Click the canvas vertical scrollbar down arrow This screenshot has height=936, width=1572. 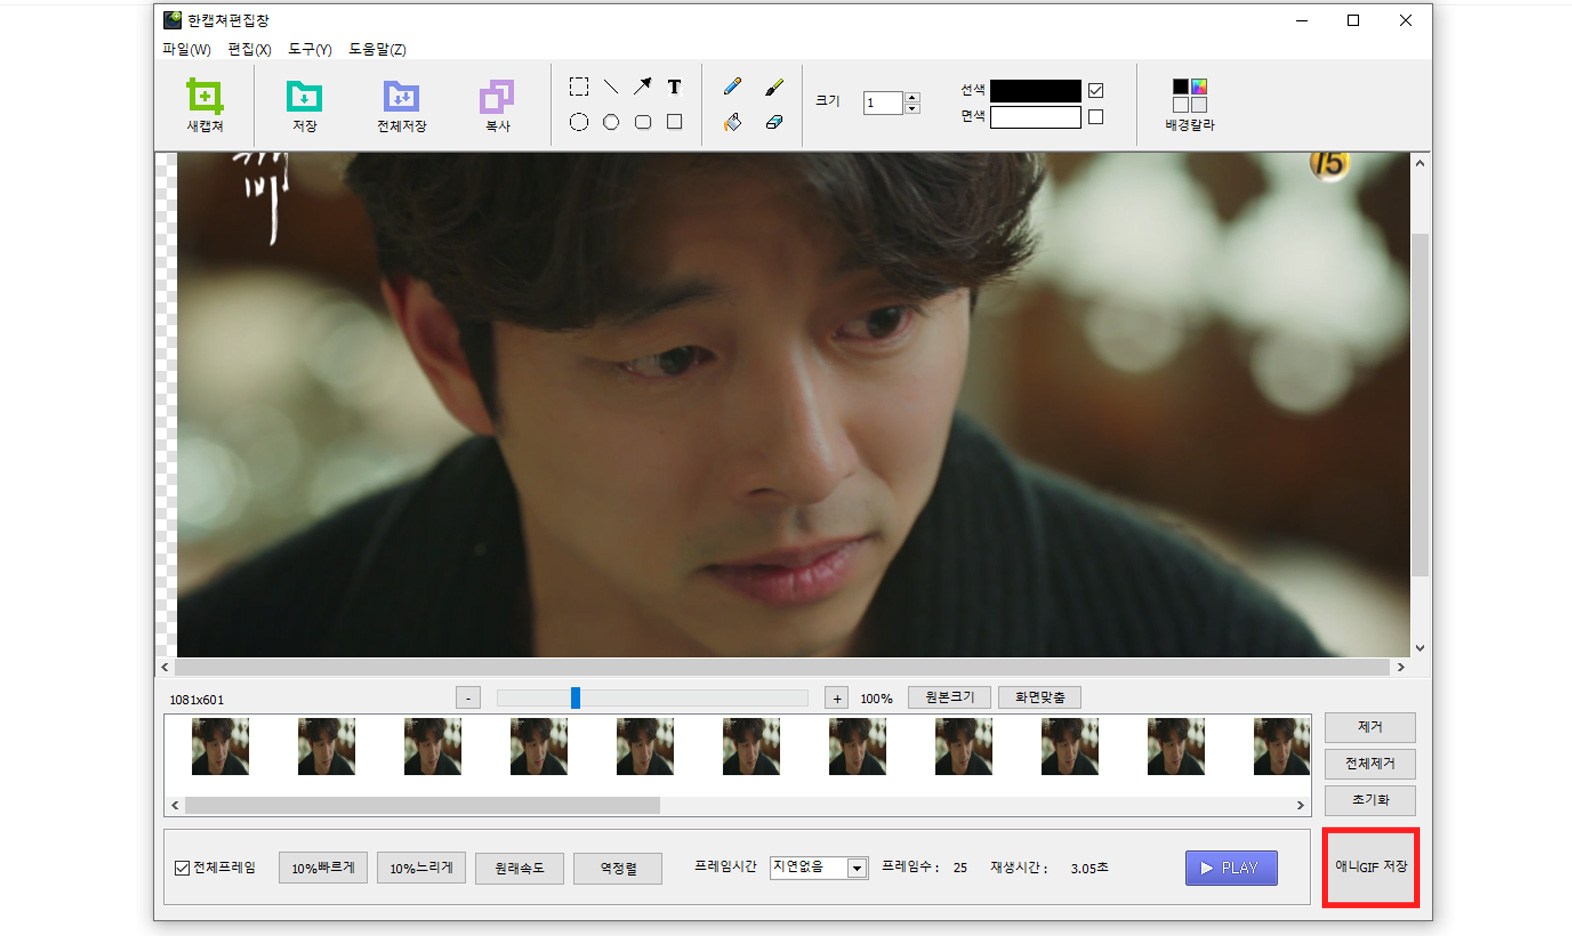(1420, 648)
